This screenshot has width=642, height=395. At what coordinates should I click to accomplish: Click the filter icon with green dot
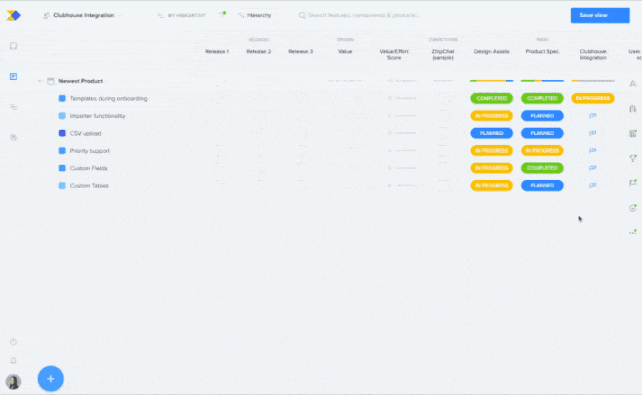223,15
